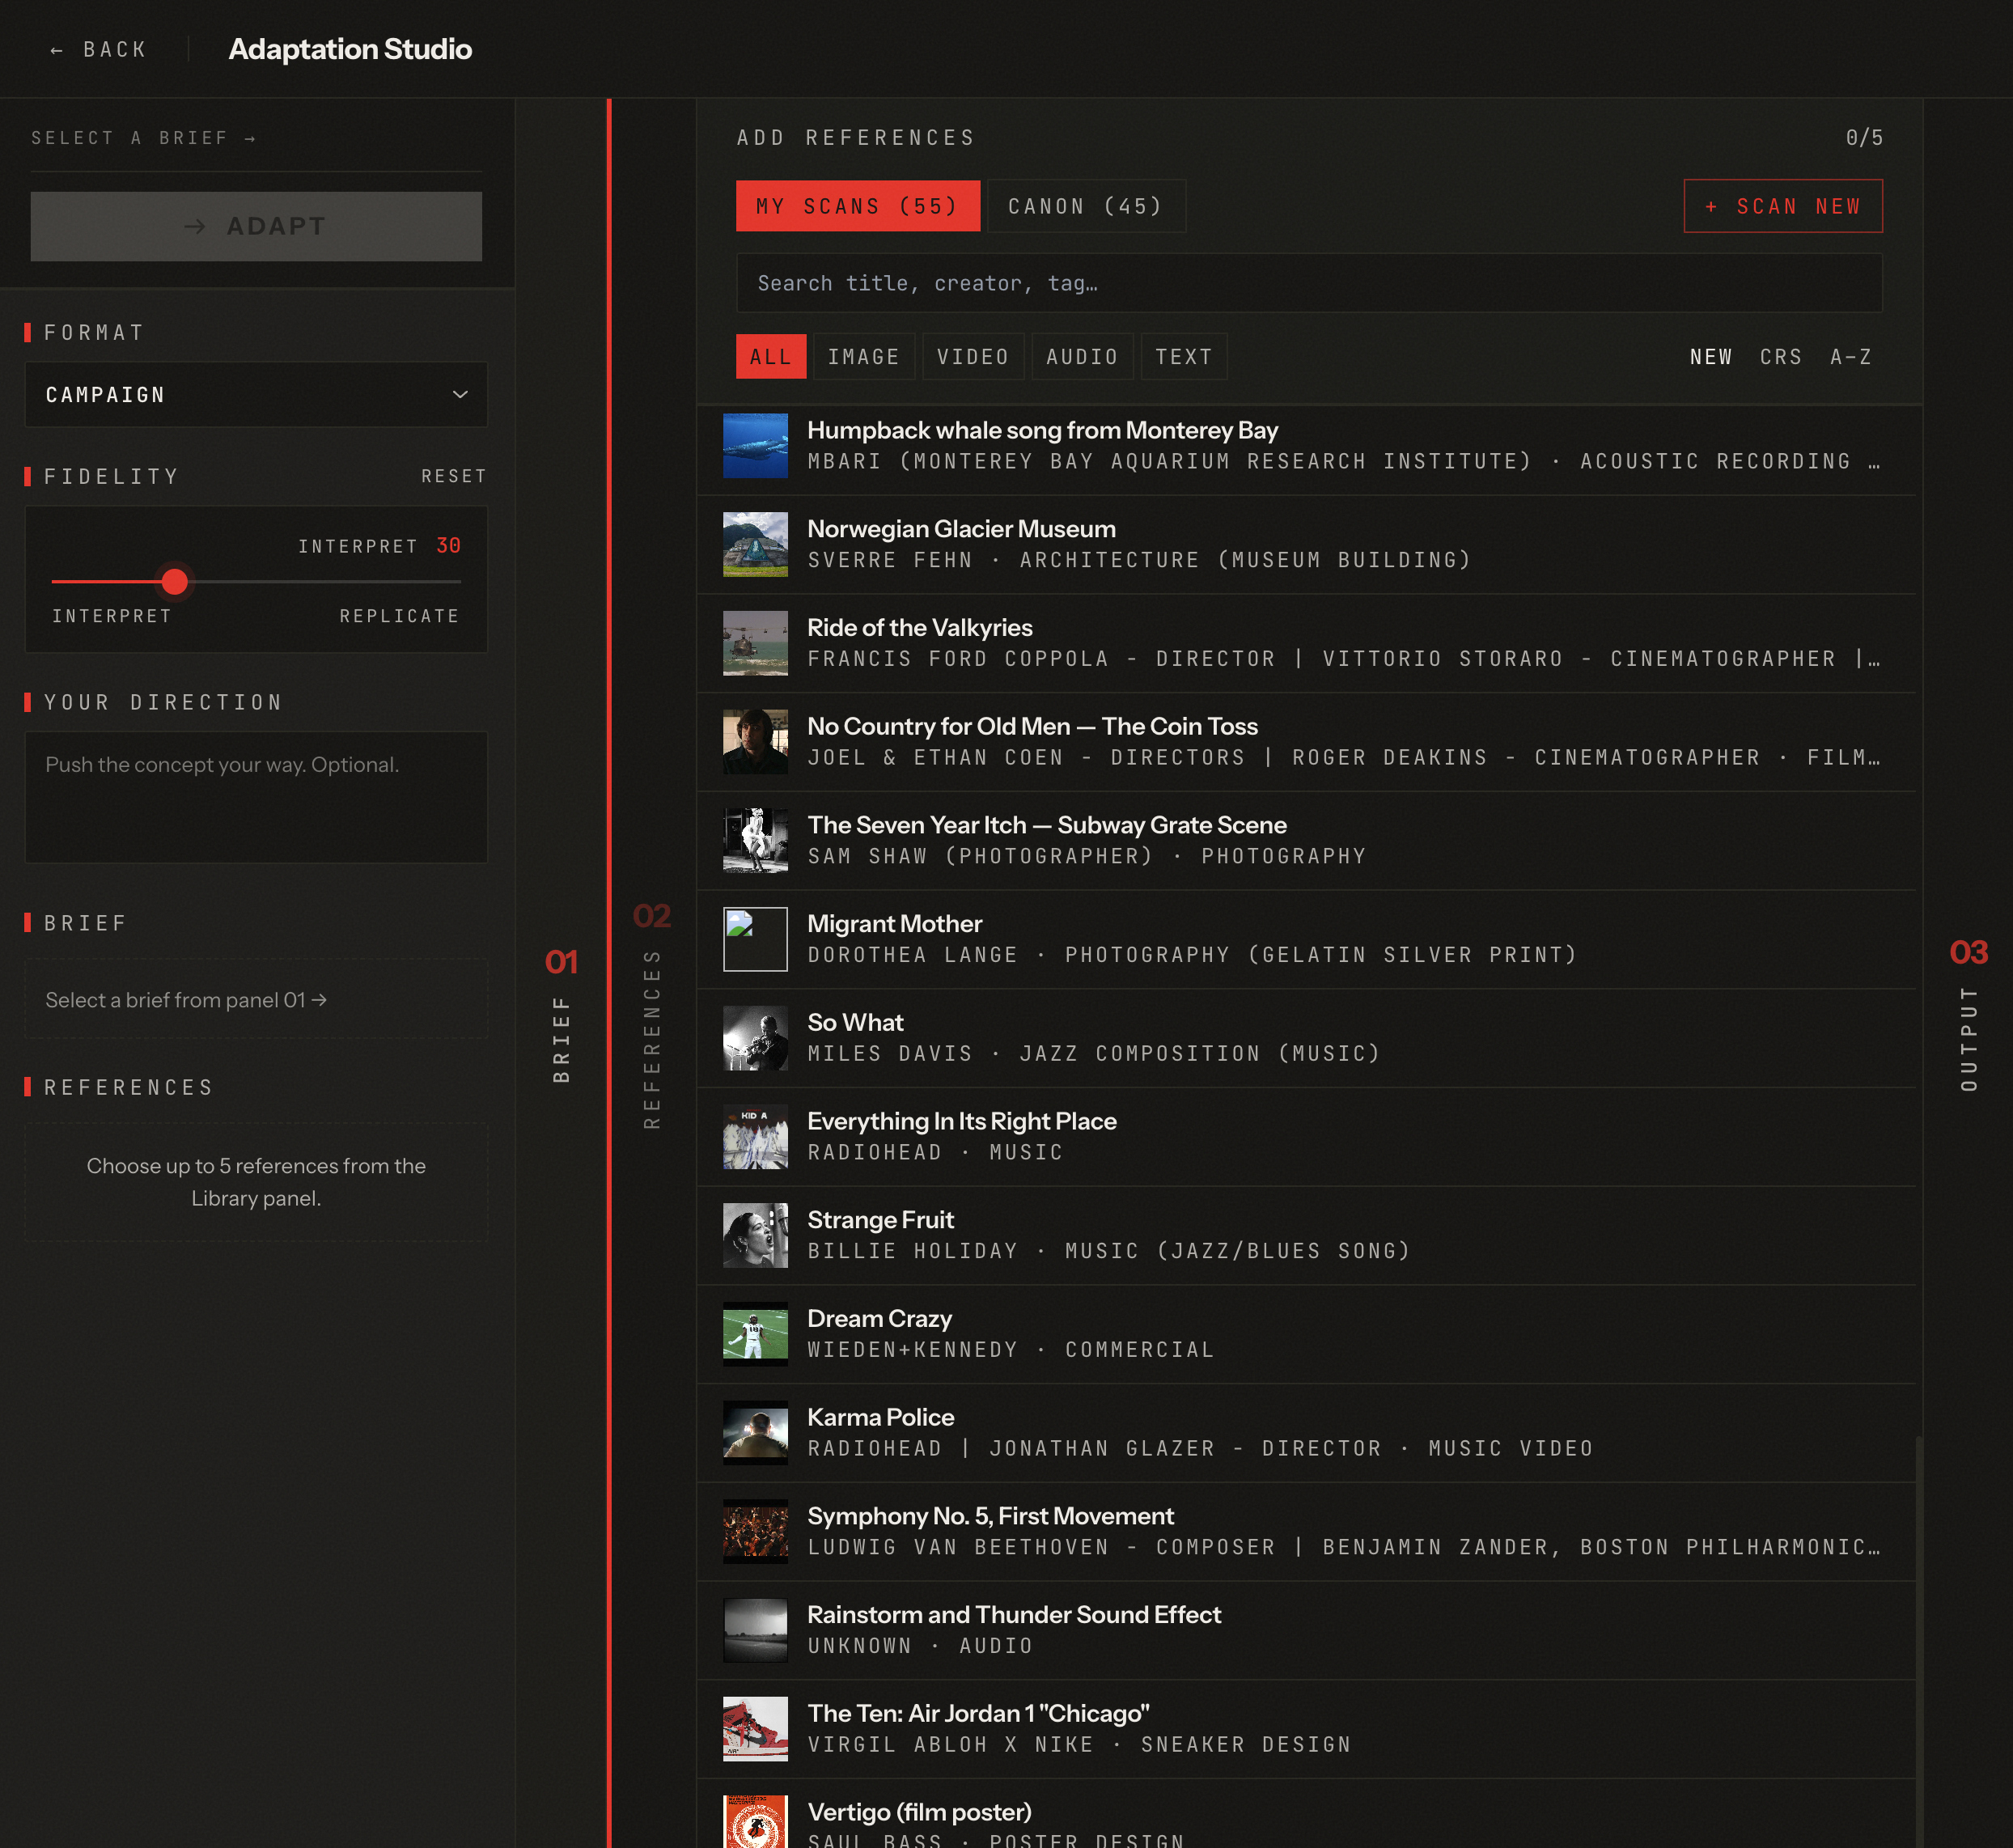Sort references by CRS
This screenshot has height=1848, width=2013.
point(1781,357)
